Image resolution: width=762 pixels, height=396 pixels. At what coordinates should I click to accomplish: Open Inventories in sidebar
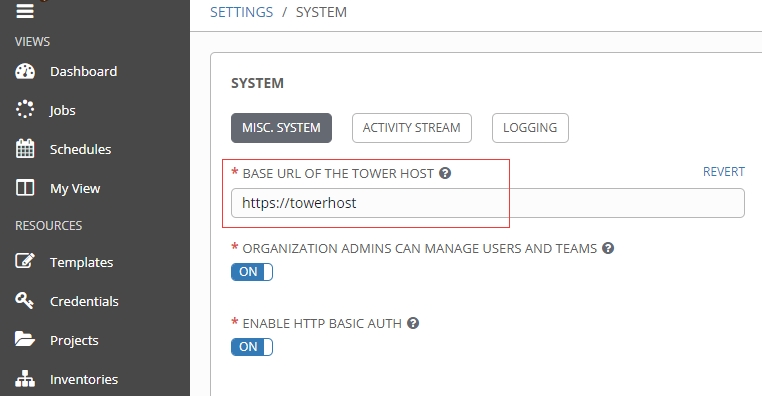point(84,379)
